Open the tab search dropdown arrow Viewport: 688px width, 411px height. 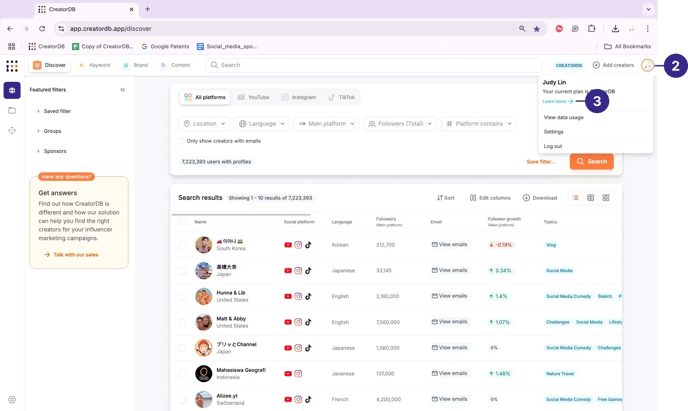click(x=648, y=9)
